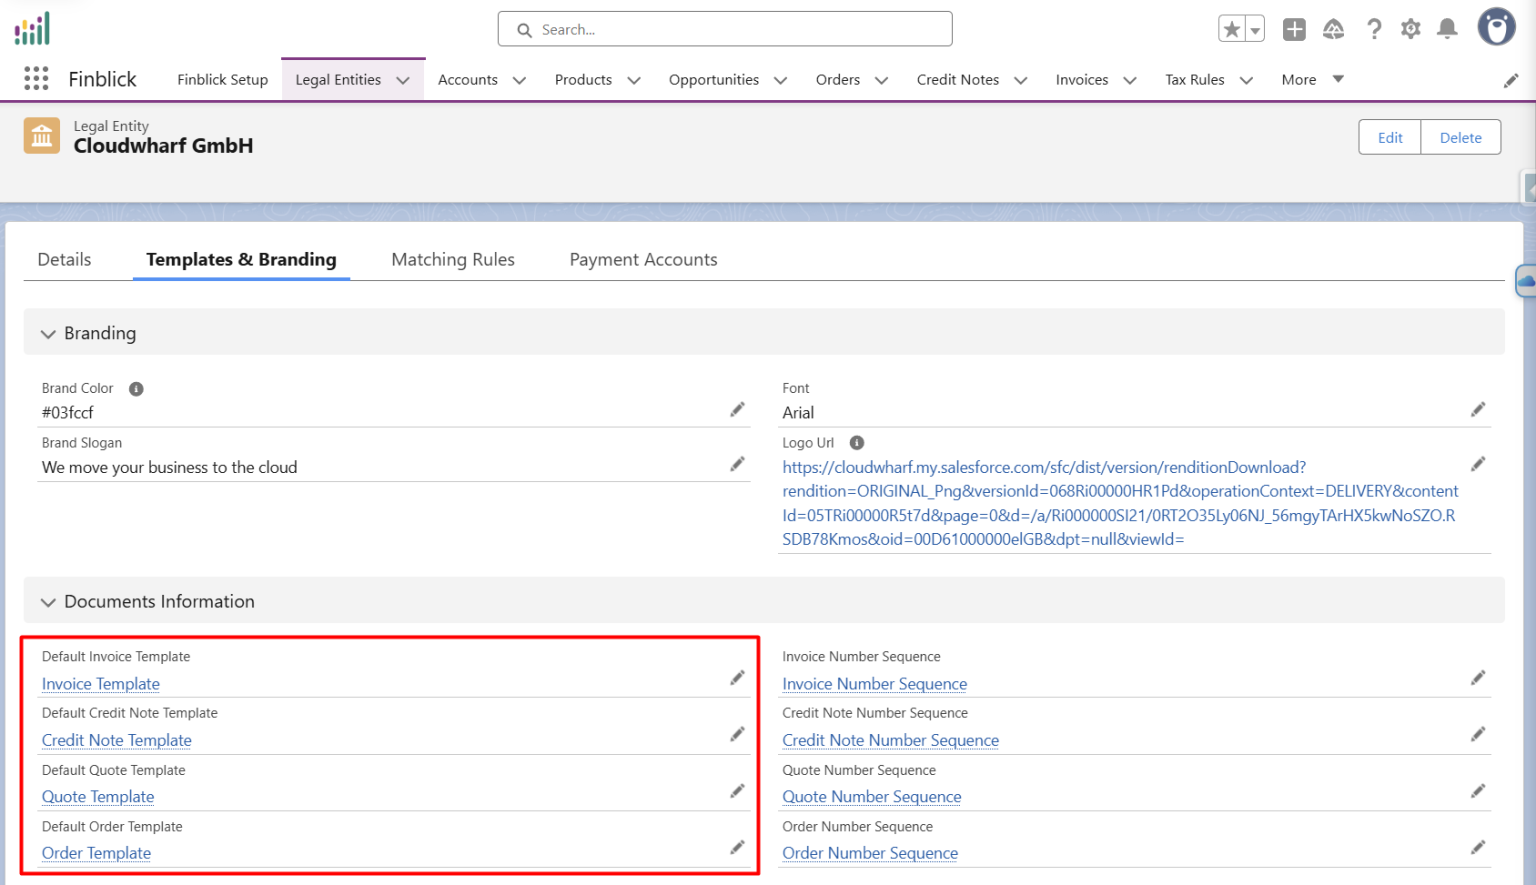Edit the Font field pencil icon
Image resolution: width=1536 pixels, height=885 pixels.
click(1478, 410)
